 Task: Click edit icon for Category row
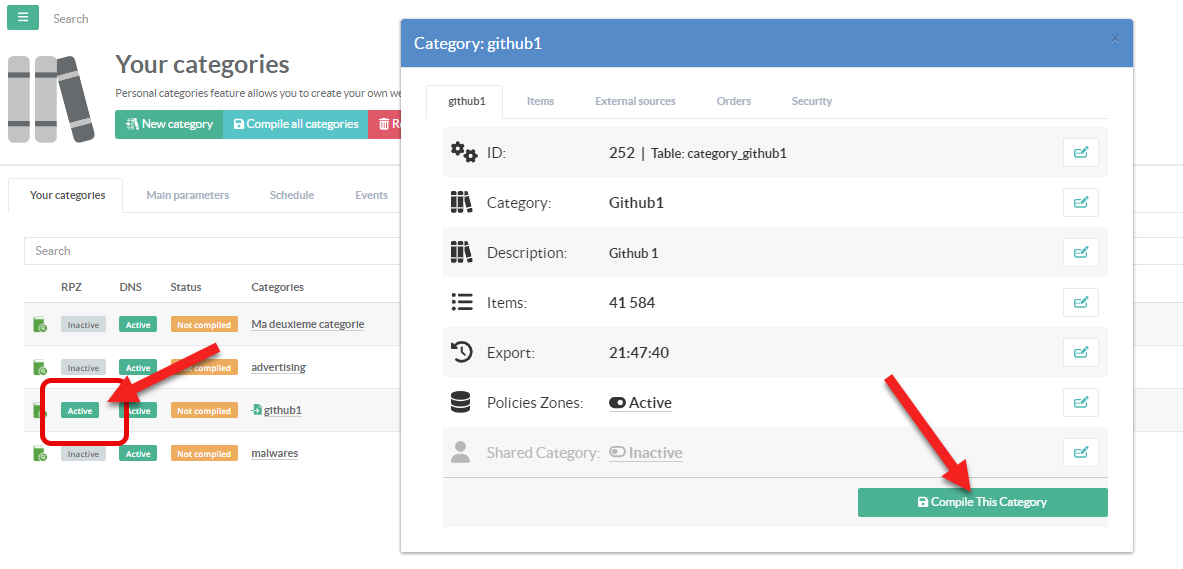[1080, 203]
